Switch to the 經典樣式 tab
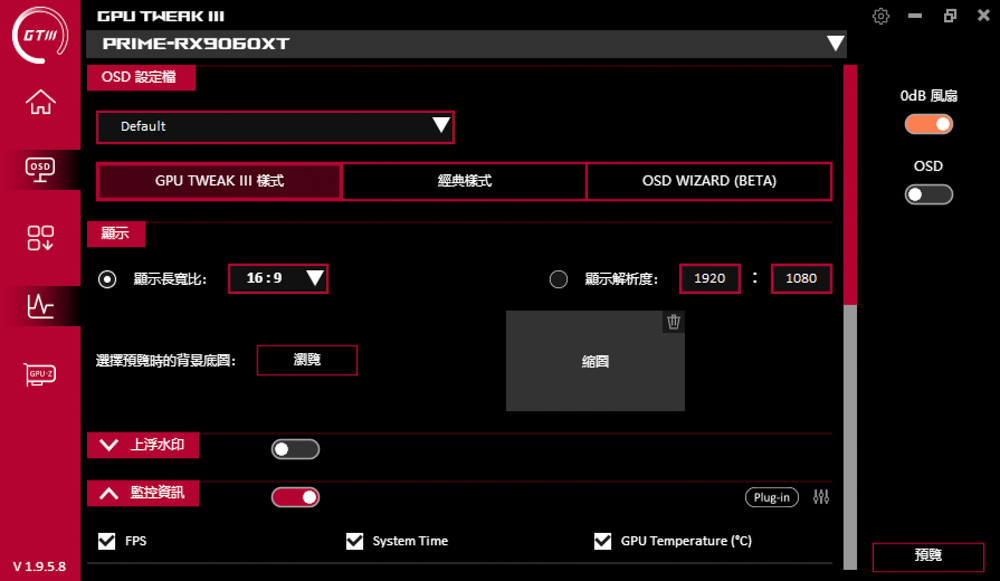This screenshot has height=581, width=1000. [x=464, y=181]
